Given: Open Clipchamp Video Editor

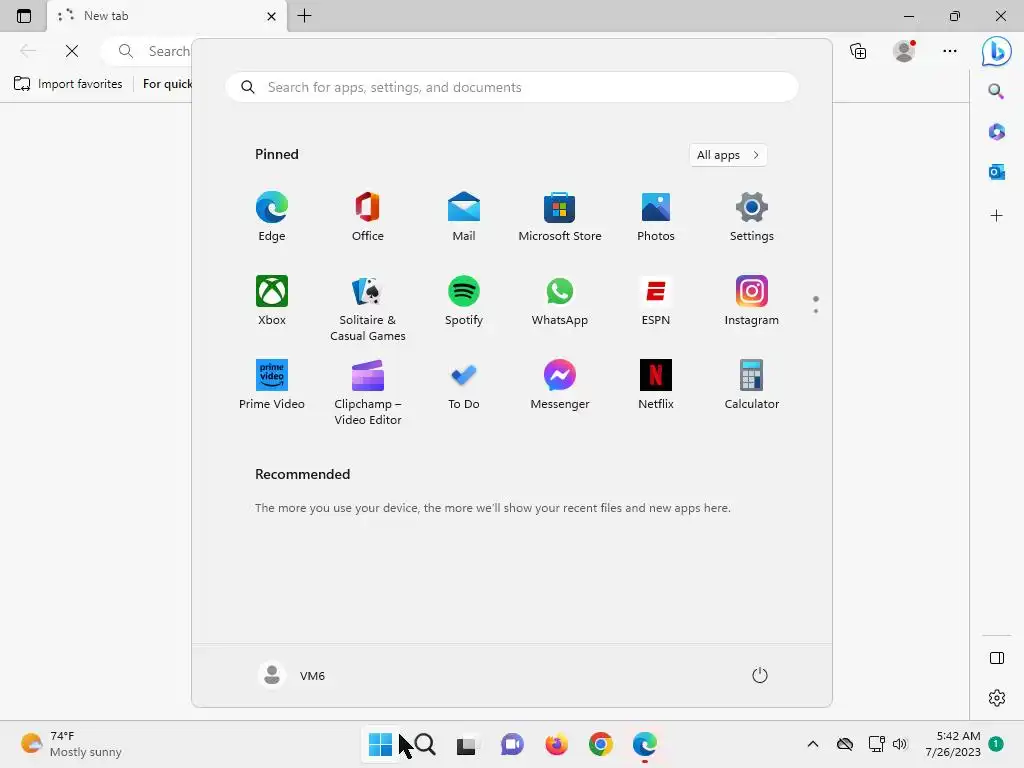Looking at the screenshot, I should (368, 392).
